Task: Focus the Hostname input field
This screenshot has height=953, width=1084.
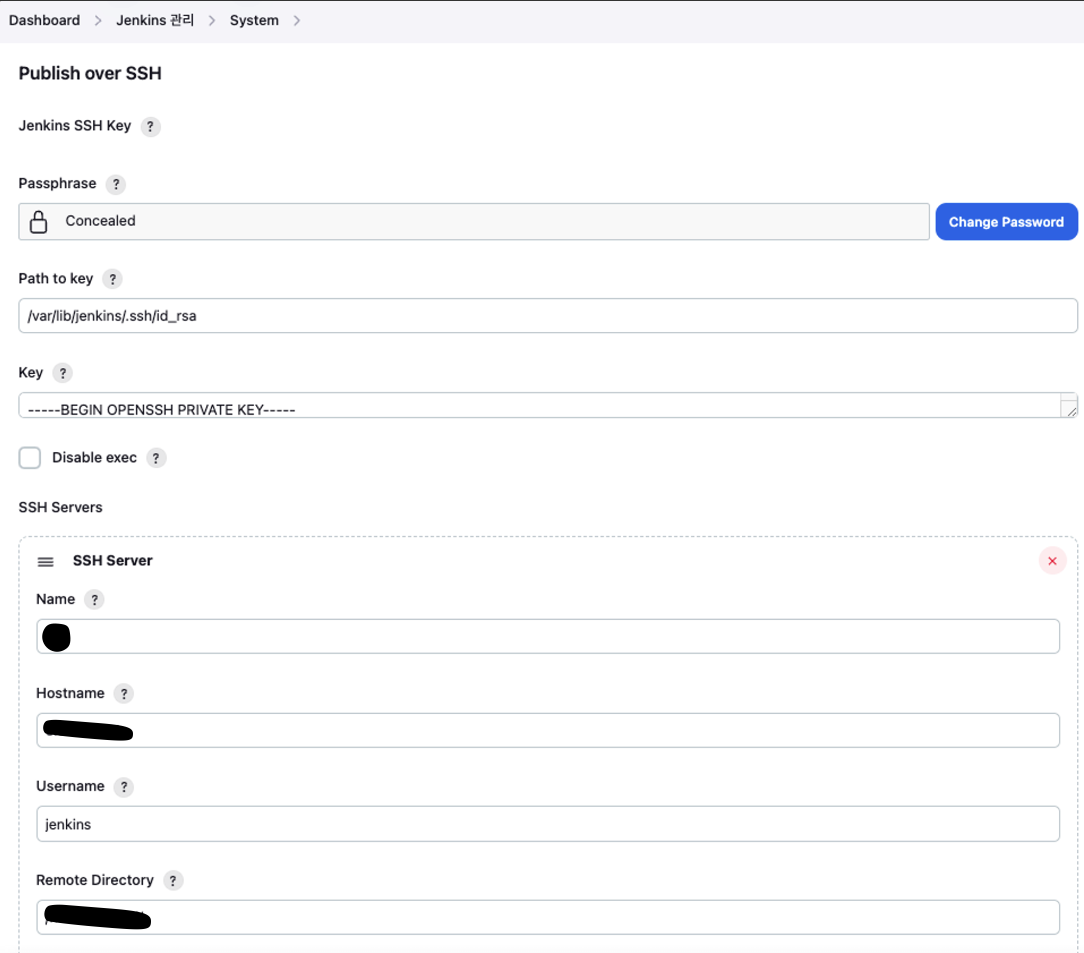Action: [548, 730]
